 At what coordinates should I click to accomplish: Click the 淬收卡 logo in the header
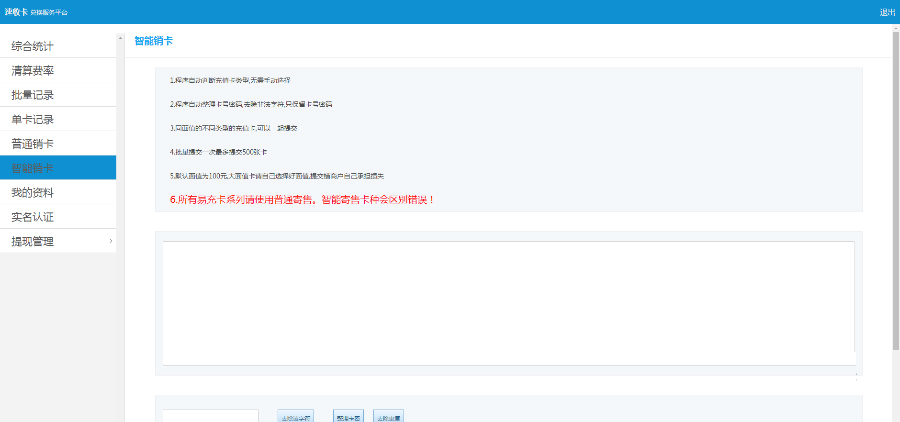[x=15, y=12]
